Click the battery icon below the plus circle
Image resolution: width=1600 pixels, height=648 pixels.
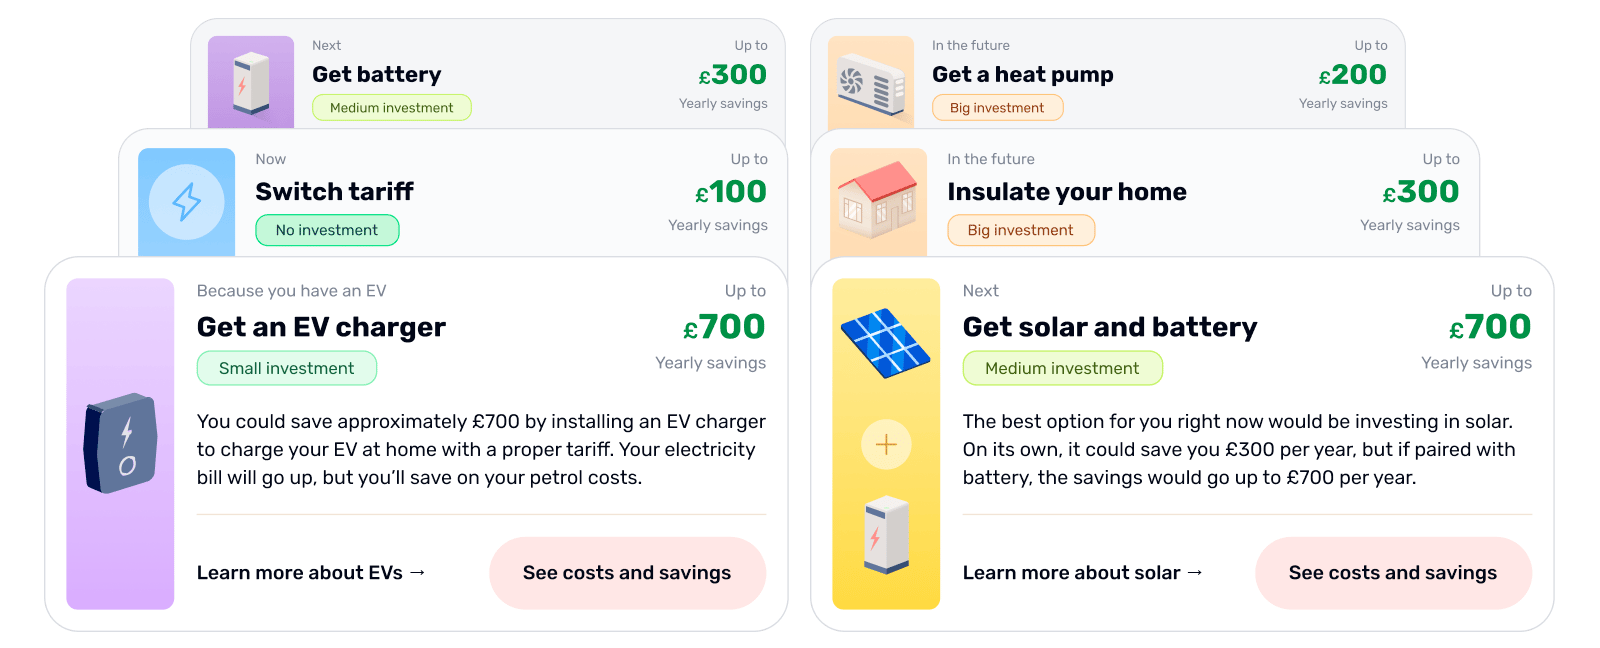[x=886, y=534]
